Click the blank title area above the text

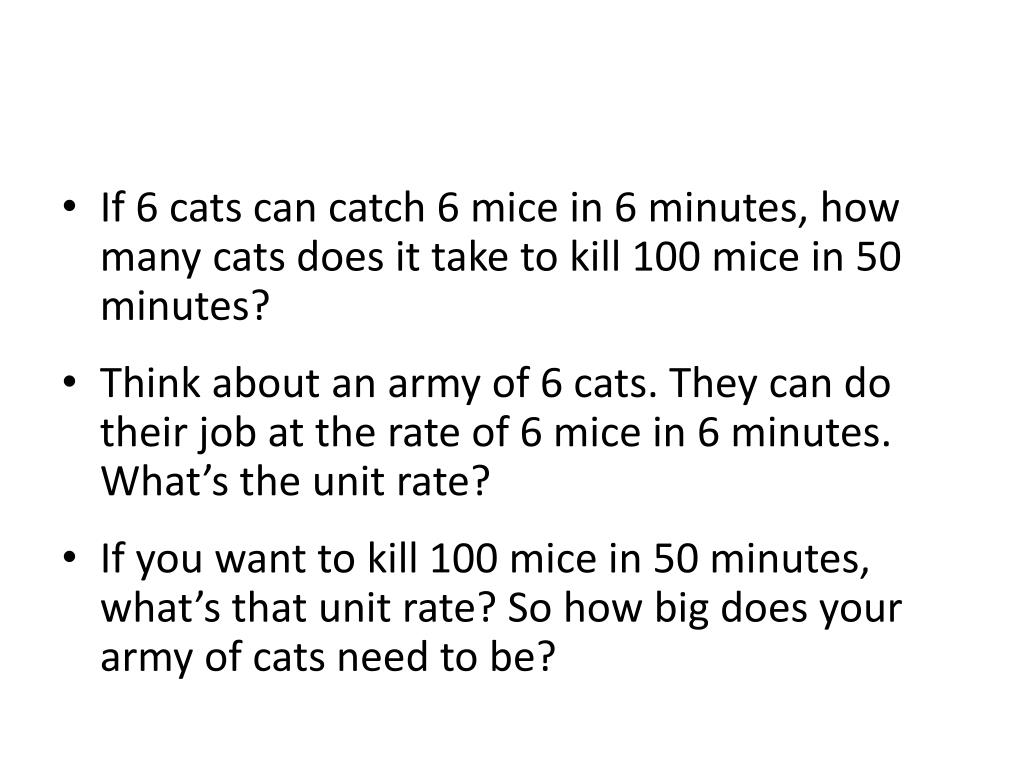click(512, 91)
